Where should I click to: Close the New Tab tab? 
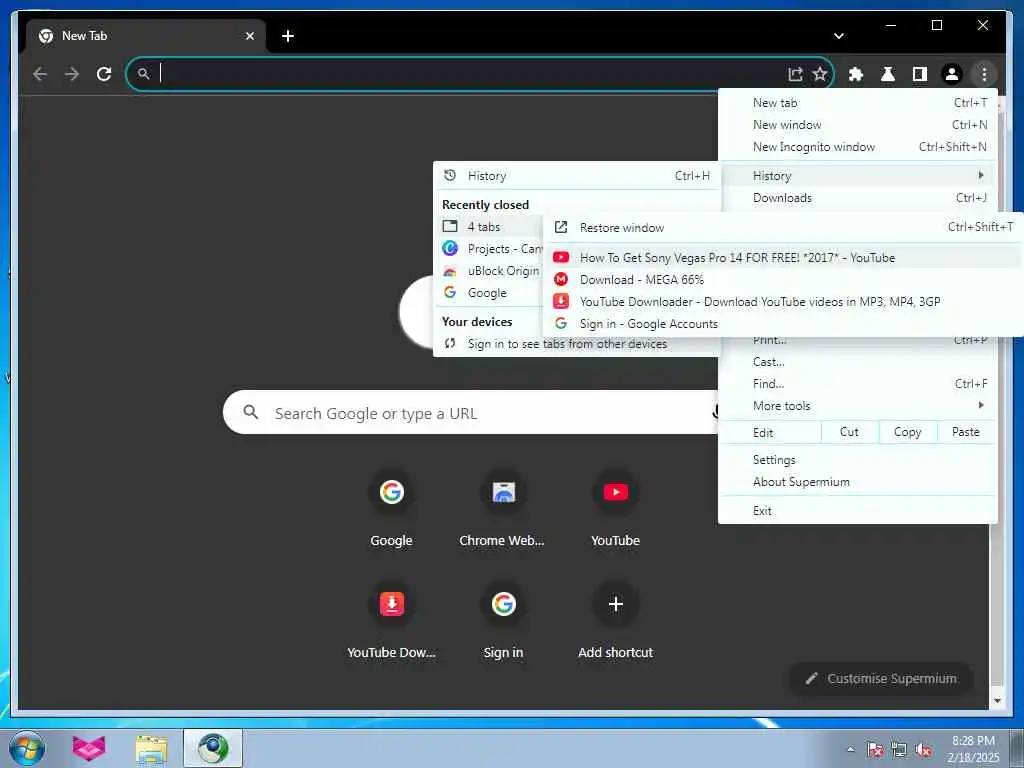coord(249,36)
